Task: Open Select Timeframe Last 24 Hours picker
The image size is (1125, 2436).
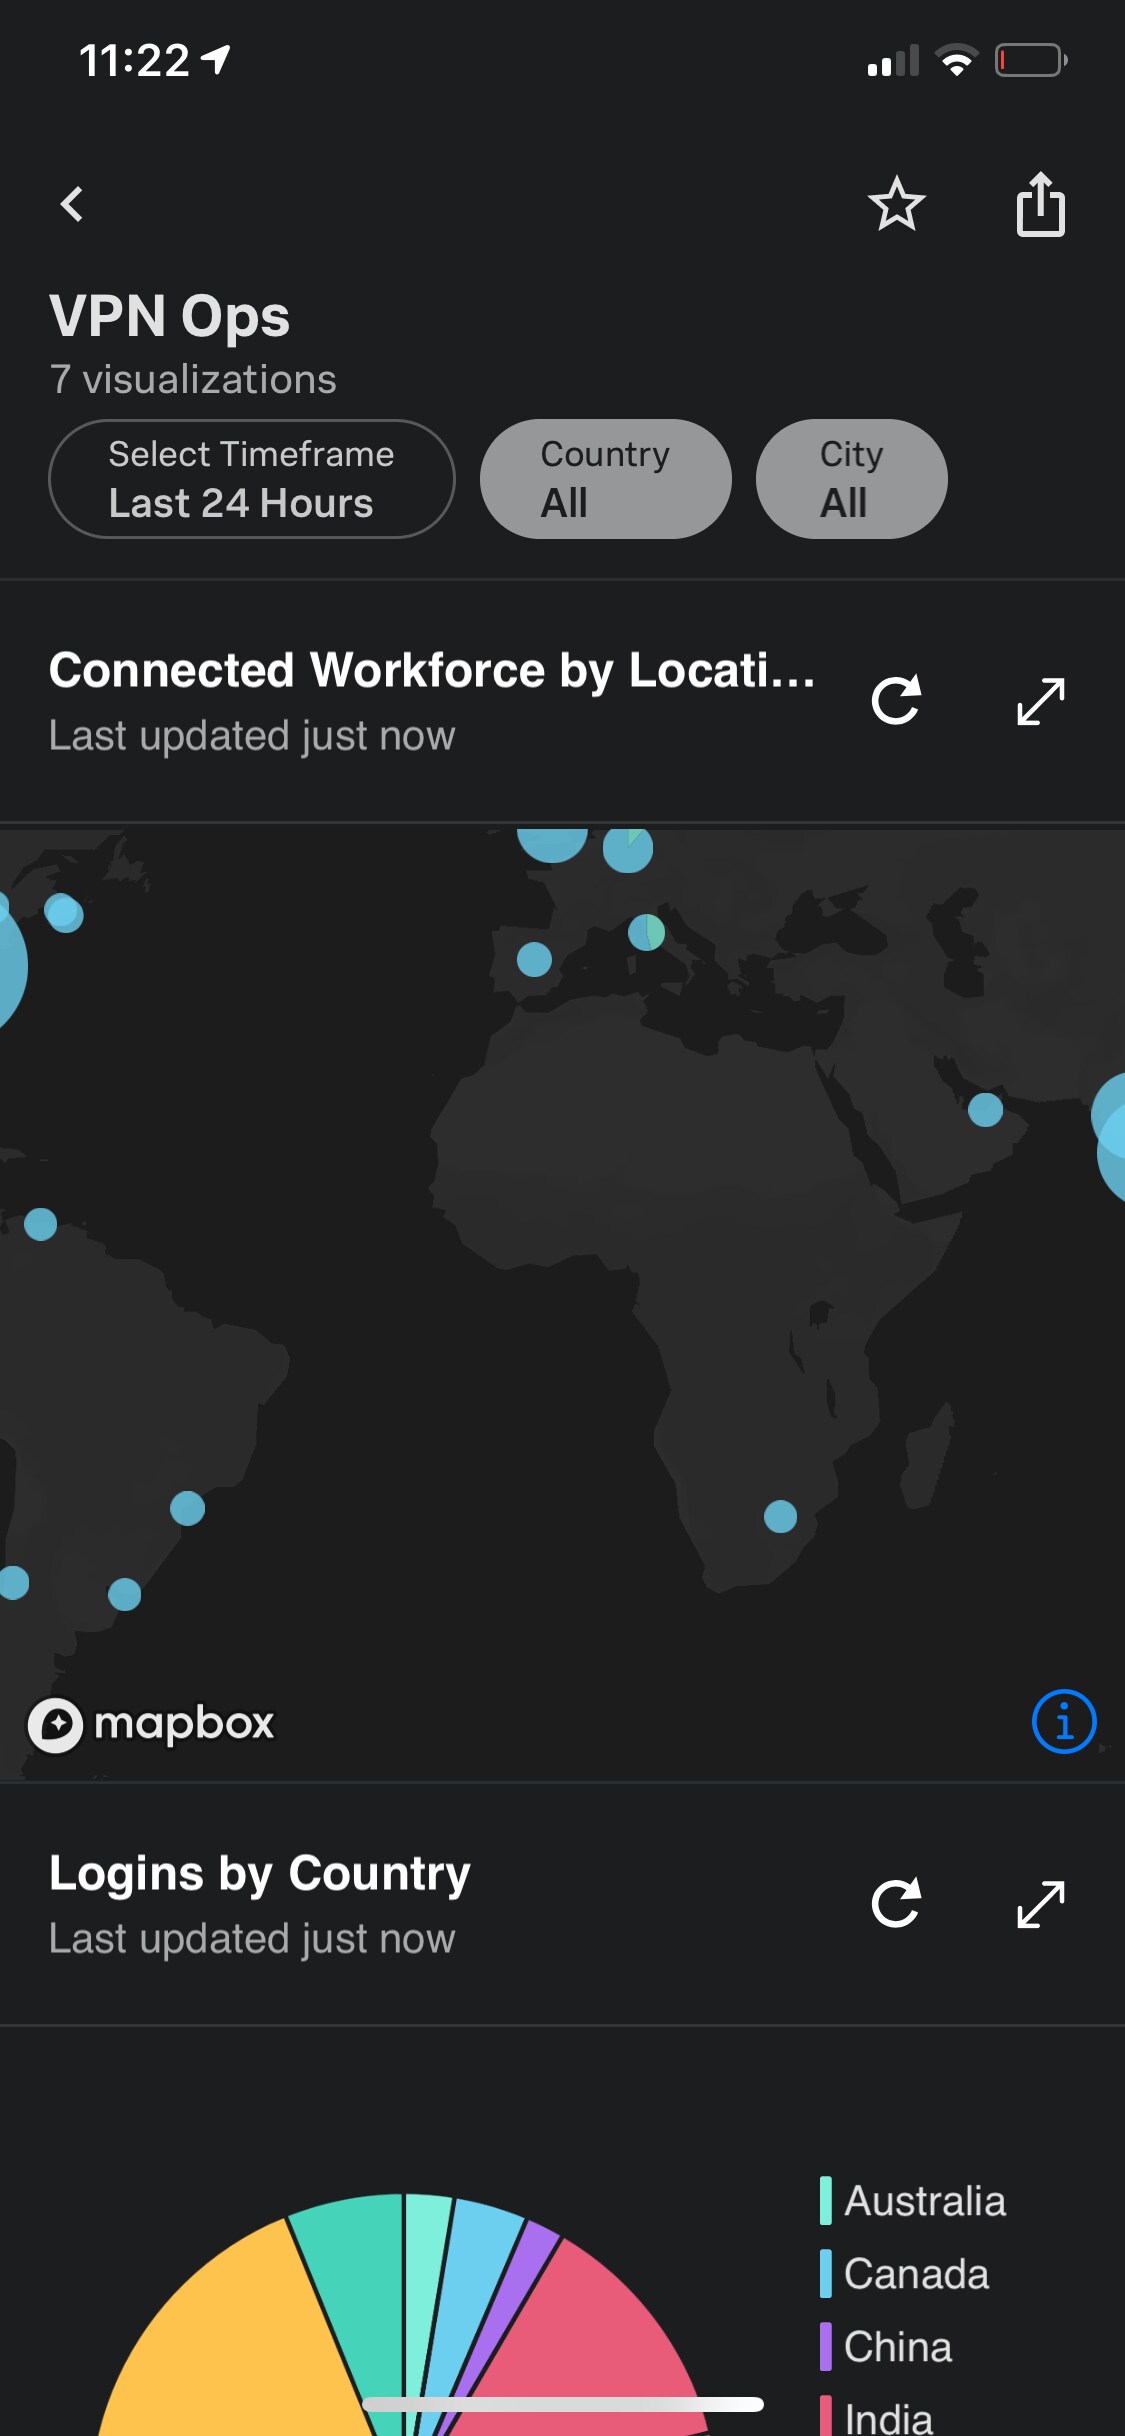Action: click(252, 479)
